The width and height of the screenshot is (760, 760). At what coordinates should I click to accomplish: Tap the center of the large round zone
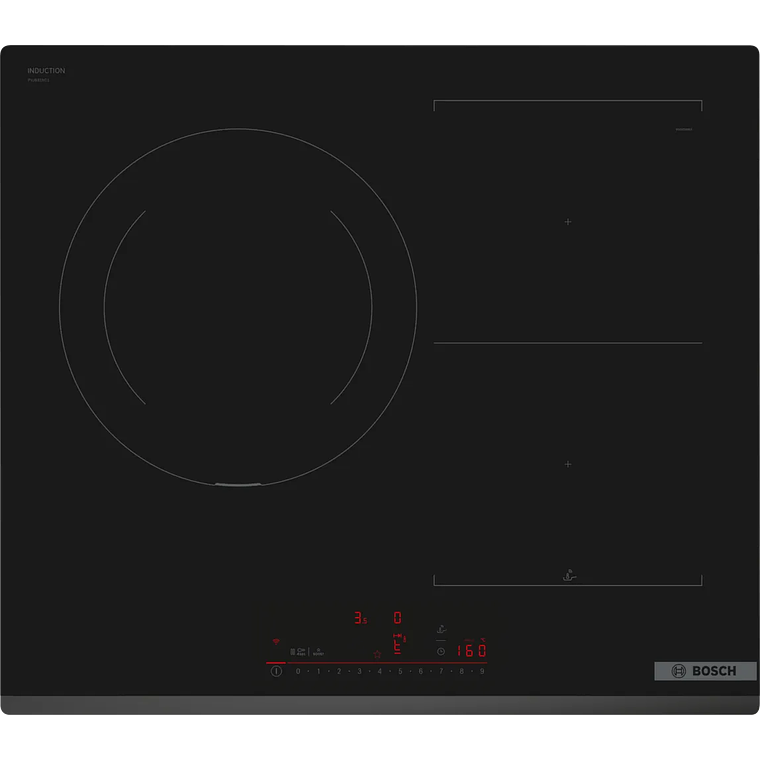[238, 309]
